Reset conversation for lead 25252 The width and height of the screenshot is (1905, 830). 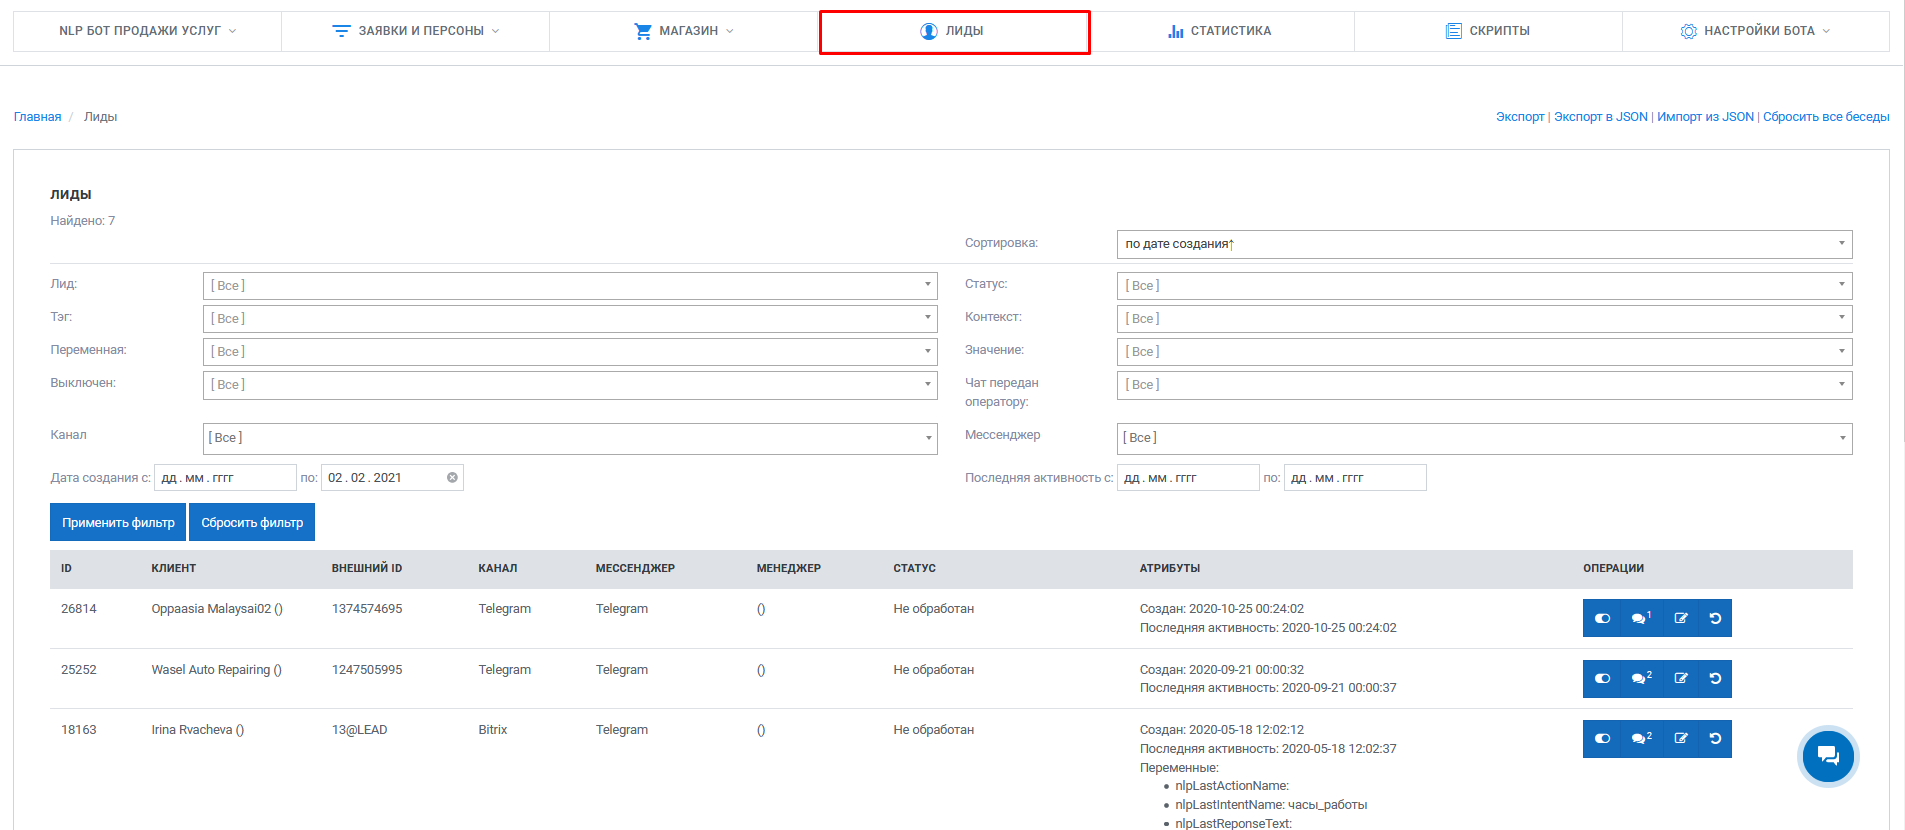pos(1715,678)
